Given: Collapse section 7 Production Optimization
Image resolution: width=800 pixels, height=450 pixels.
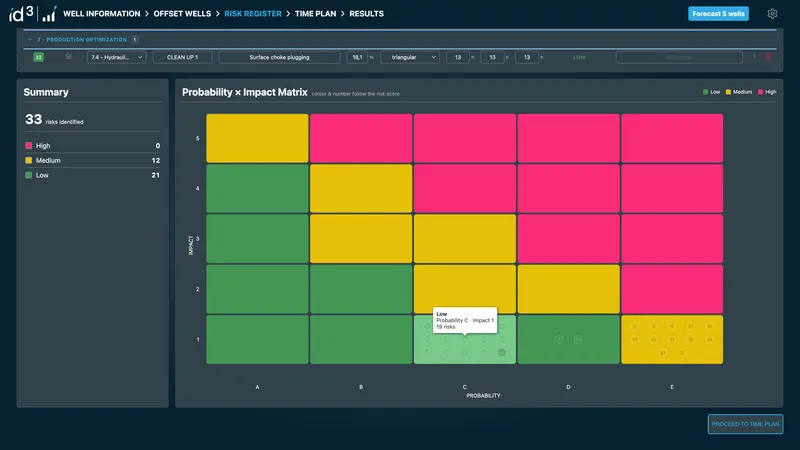Looking at the screenshot, I should [x=30, y=39].
